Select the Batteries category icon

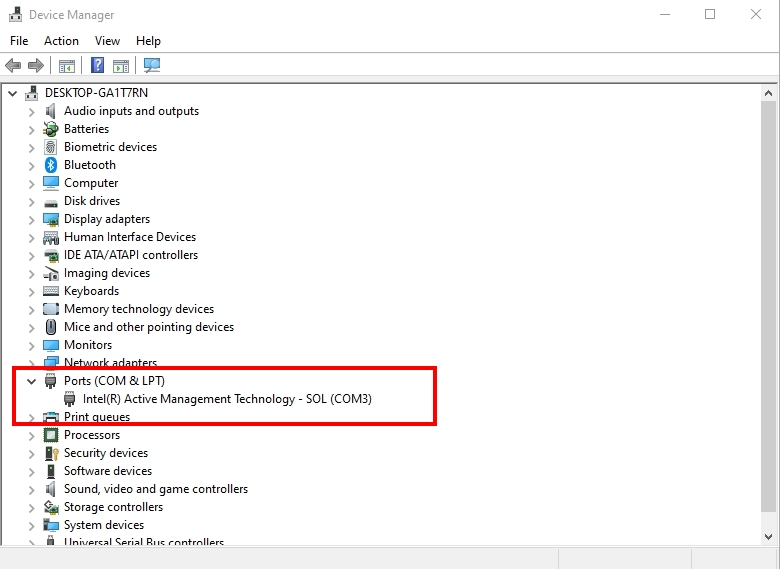[x=51, y=129]
